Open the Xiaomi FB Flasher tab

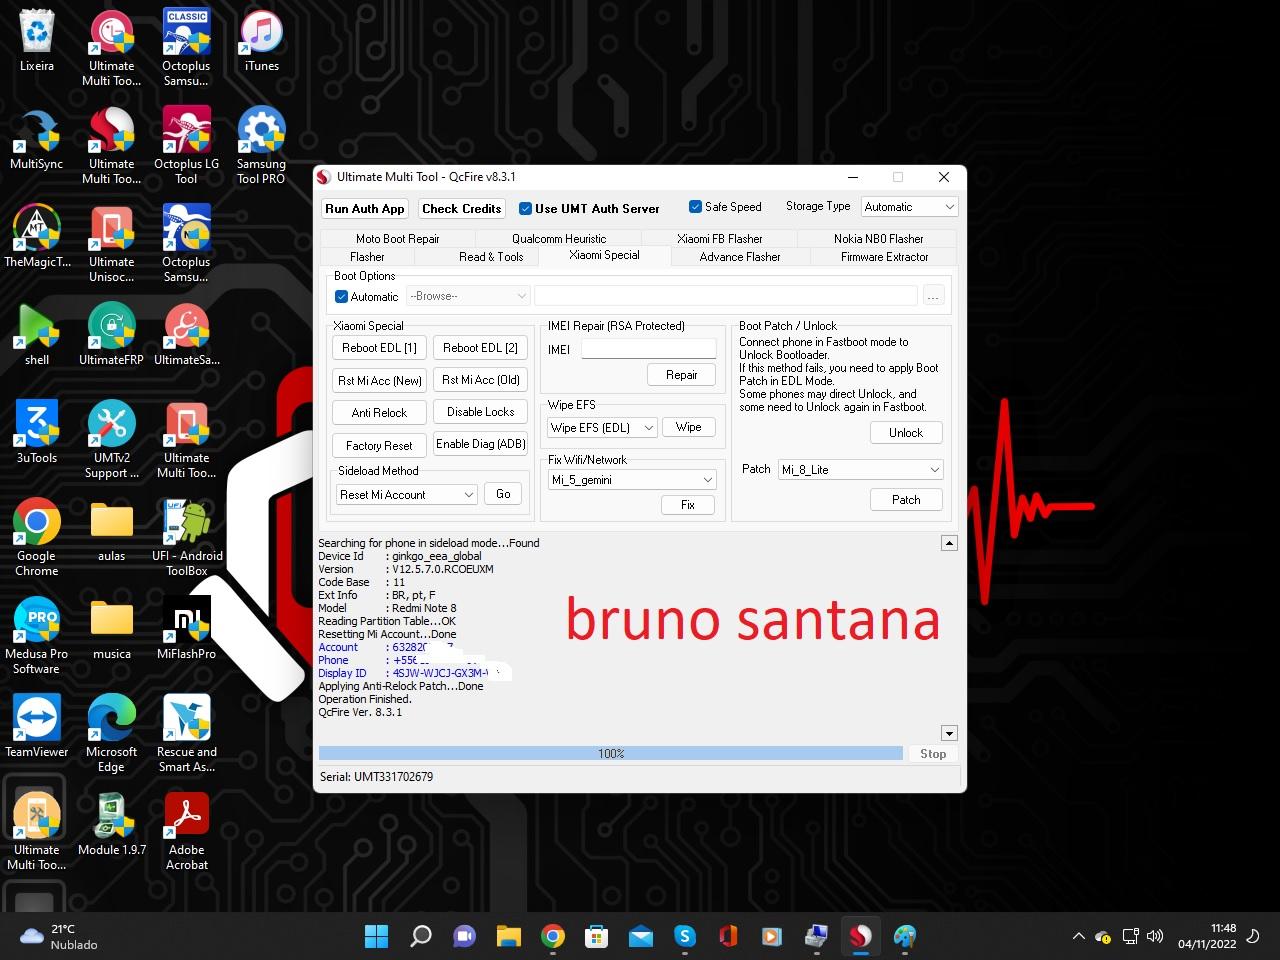720,239
